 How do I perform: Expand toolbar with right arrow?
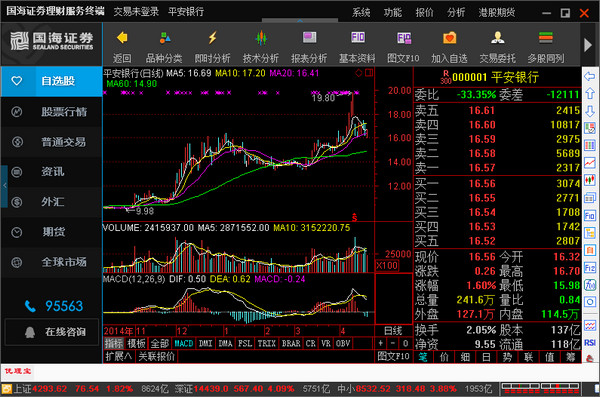[588, 45]
